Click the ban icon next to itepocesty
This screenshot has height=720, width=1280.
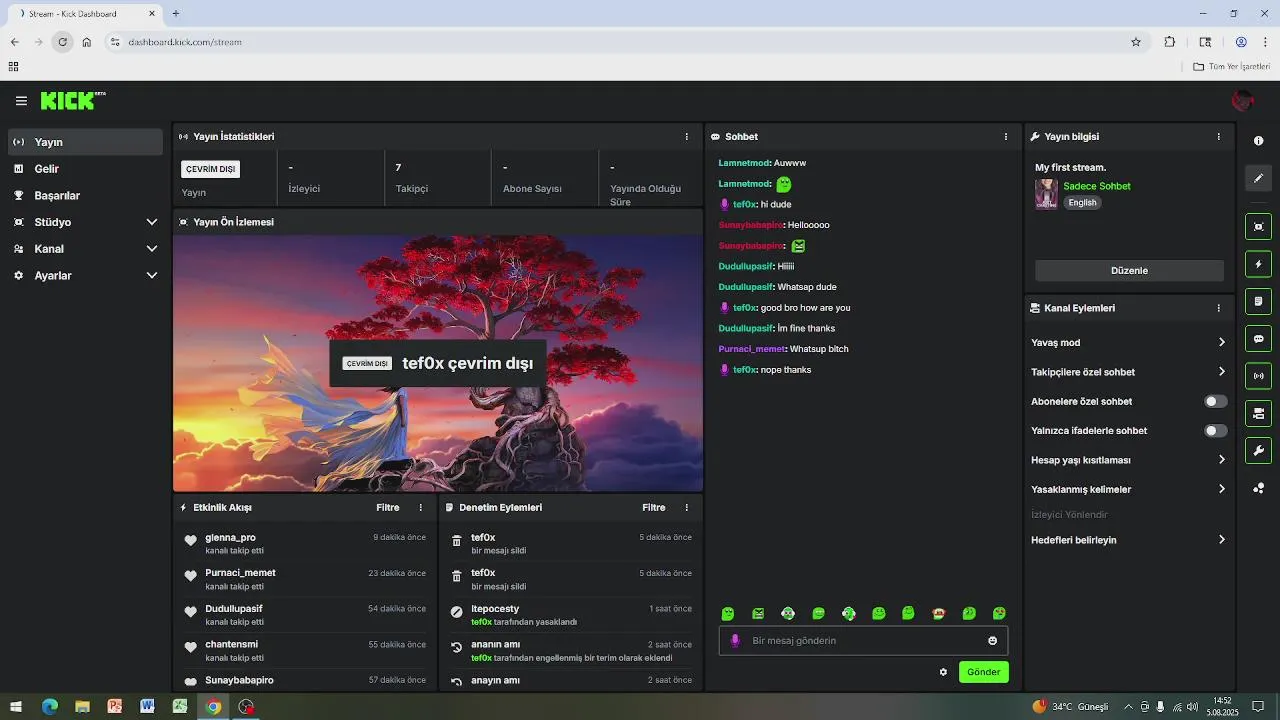tap(457, 612)
